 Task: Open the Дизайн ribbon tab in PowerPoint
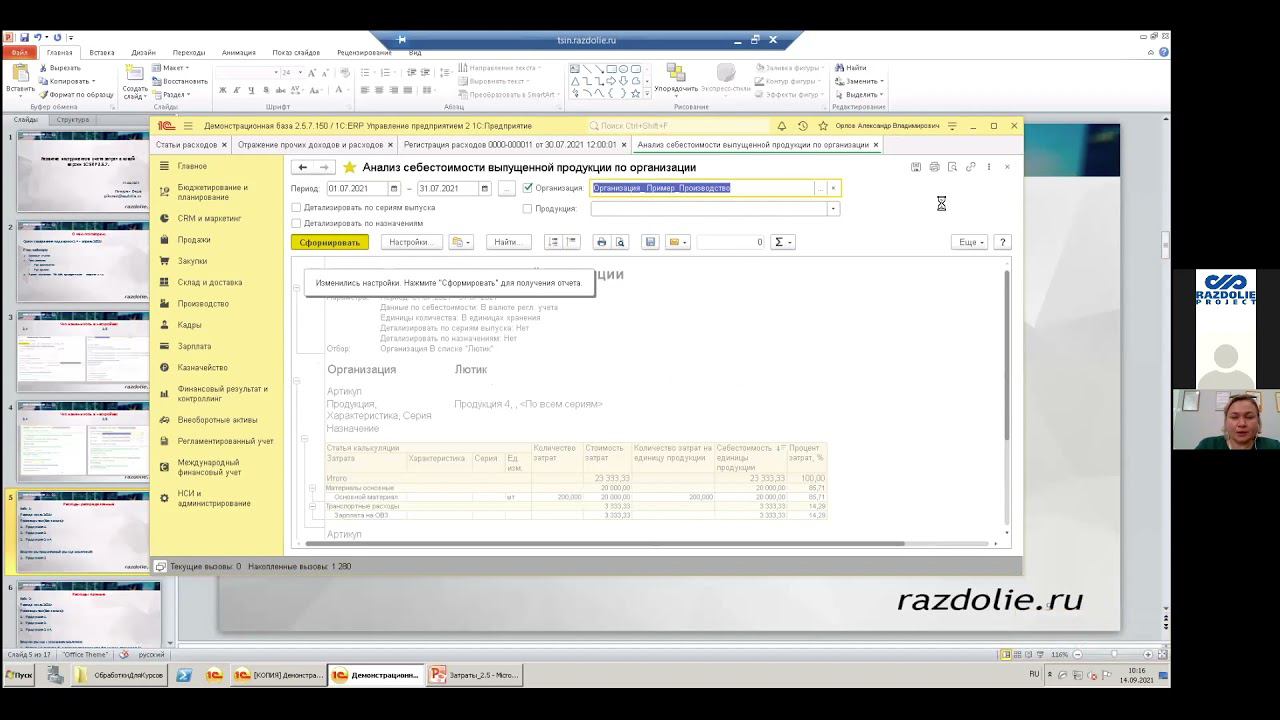pos(143,52)
